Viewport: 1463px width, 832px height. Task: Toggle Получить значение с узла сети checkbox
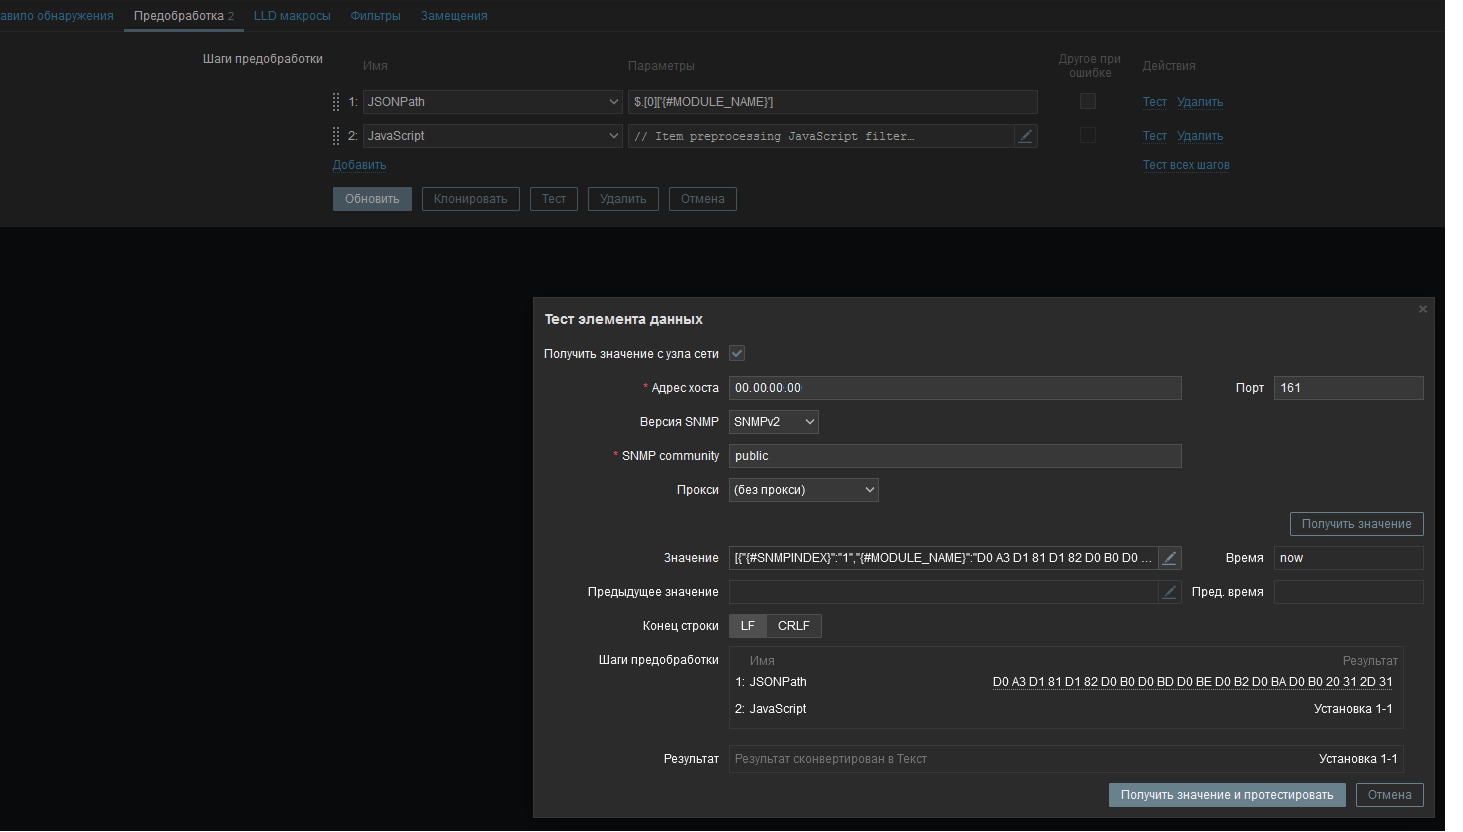click(x=737, y=354)
